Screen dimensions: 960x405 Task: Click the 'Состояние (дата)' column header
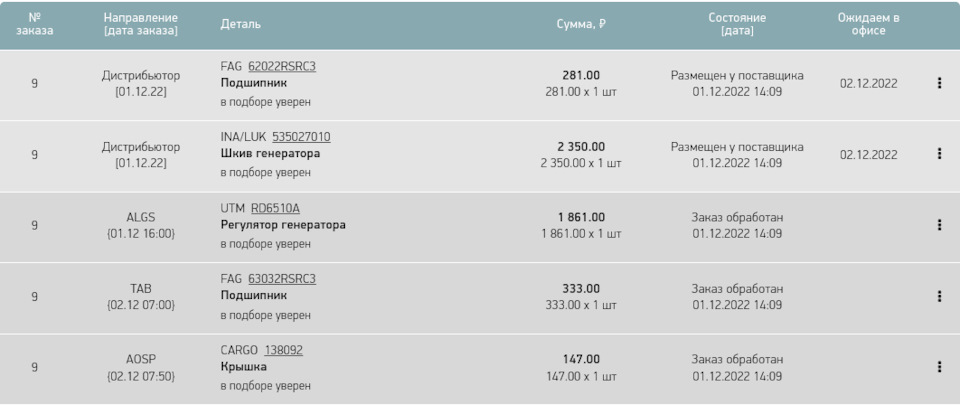(737, 24)
